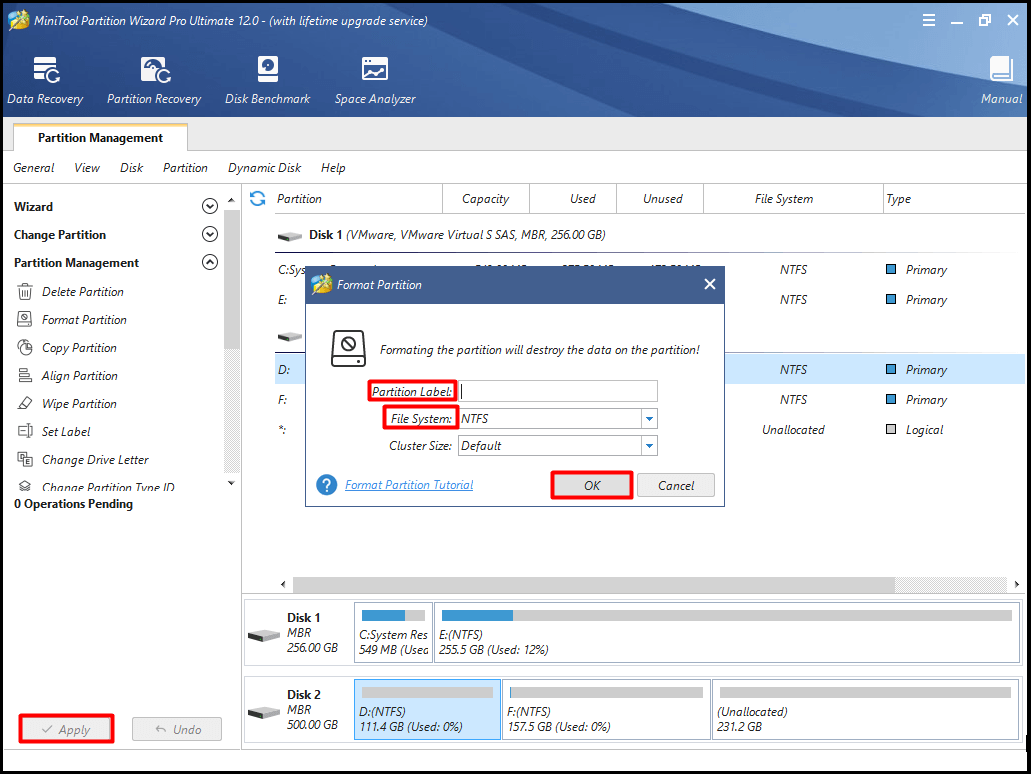Screen dimensions: 1031x774
Task: Click the sidebar scroll up arrow
Action: point(231,200)
